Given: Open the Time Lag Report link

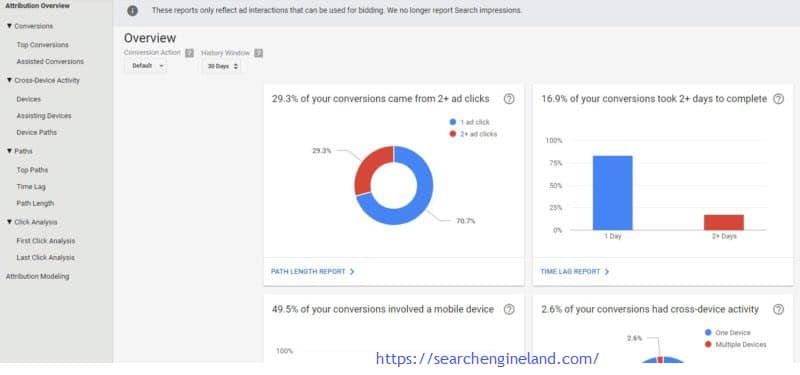Looking at the screenshot, I should tap(570, 272).
